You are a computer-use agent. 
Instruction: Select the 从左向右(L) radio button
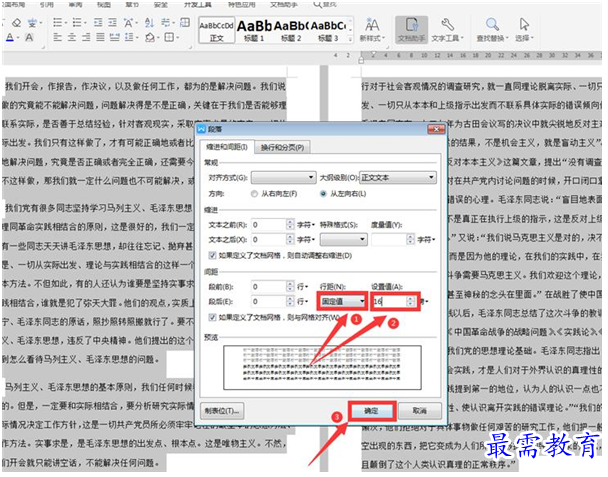[323, 194]
